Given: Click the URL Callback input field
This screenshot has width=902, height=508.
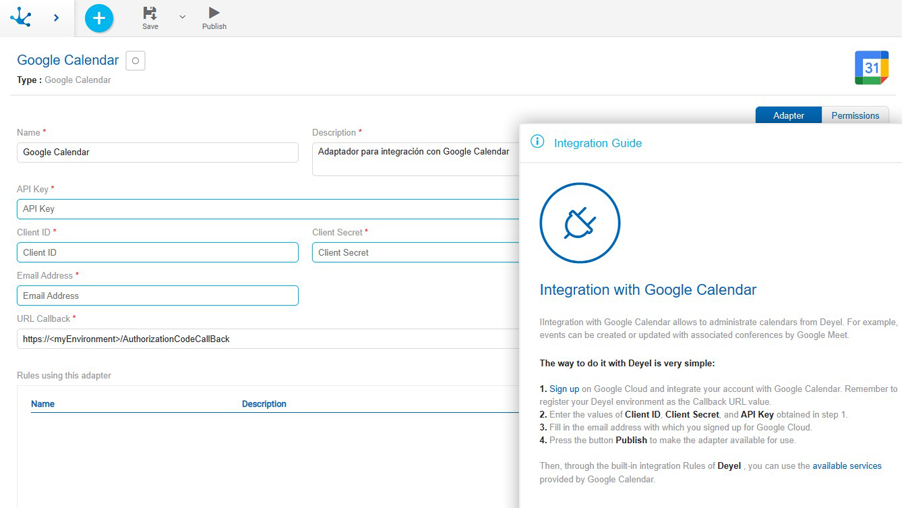Looking at the screenshot, I should point(268,339).
